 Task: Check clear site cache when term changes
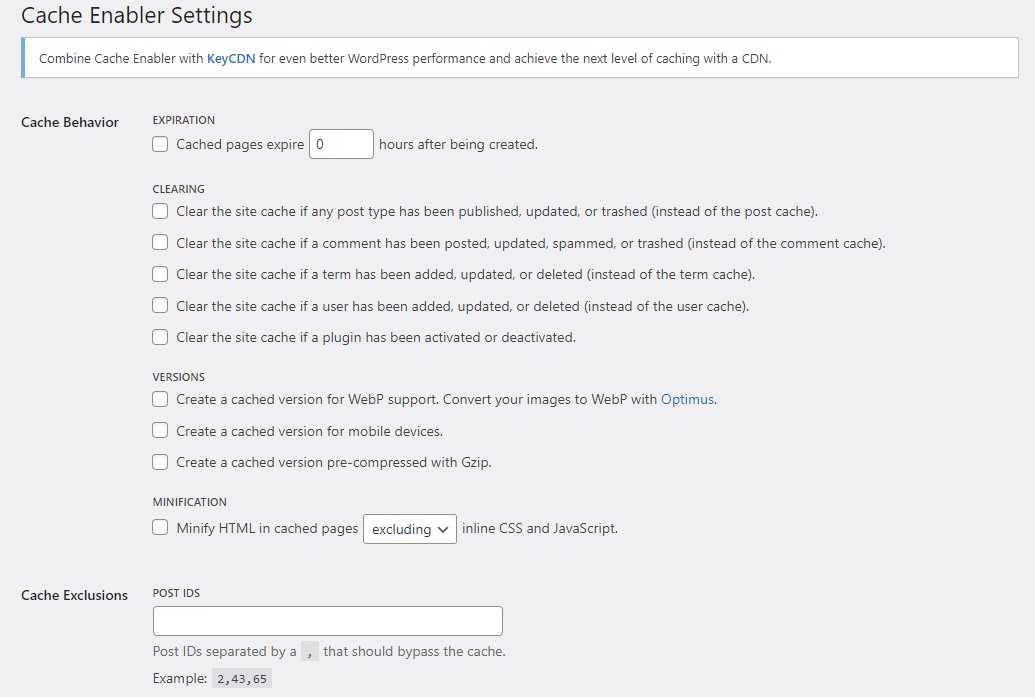[160, 274]
